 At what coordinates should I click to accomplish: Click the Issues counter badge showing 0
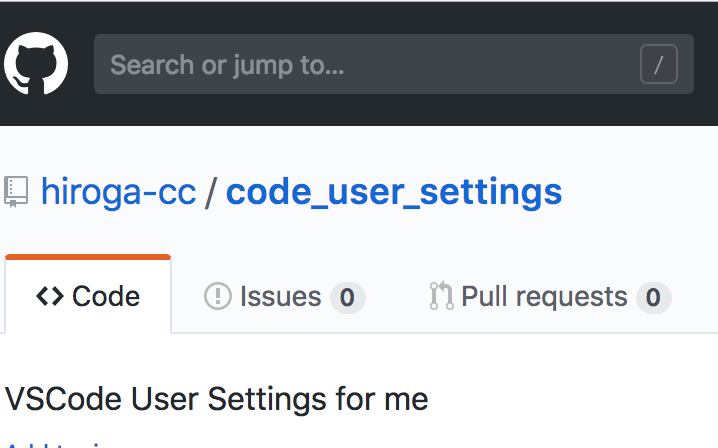point(347,297)
